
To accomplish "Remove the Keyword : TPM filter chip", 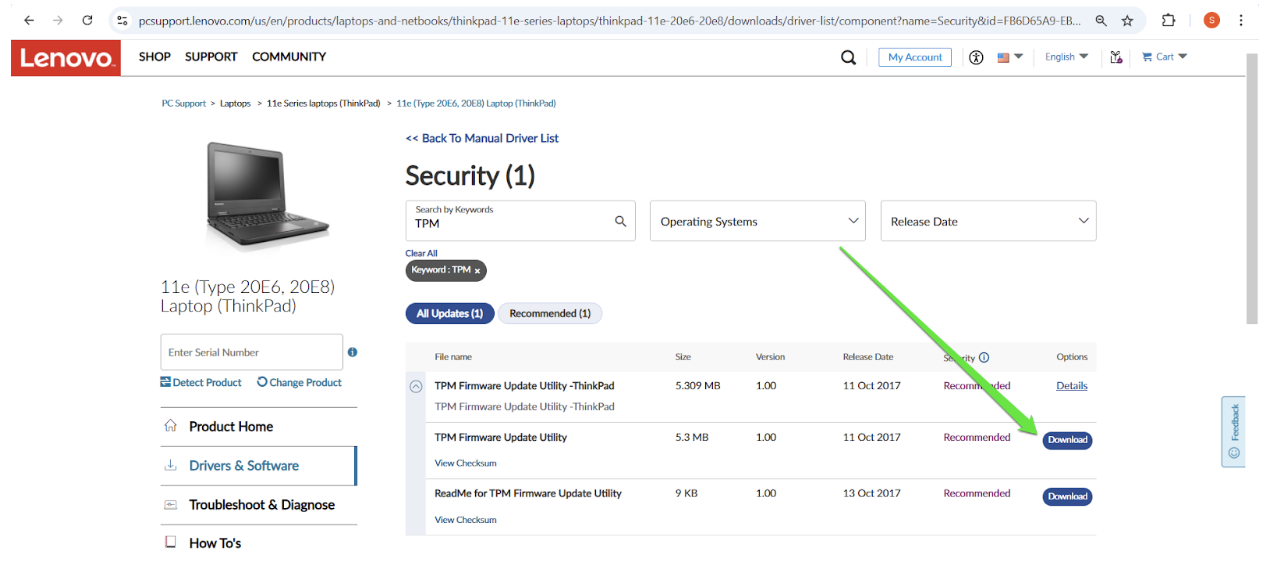I will click(x=477, y=271).
